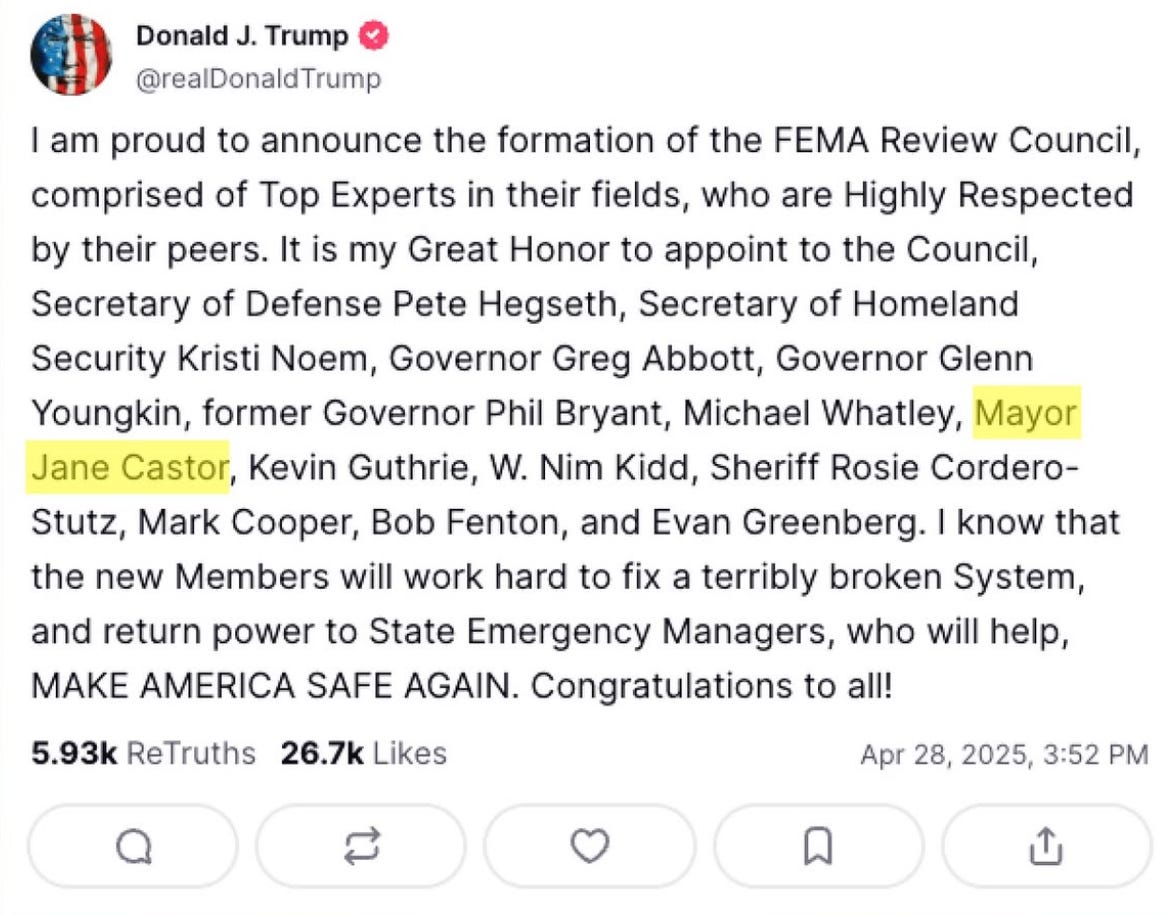1167x916 pixels.
Task: Open the share options from the upload arrow
Action: click(1045, 845)
